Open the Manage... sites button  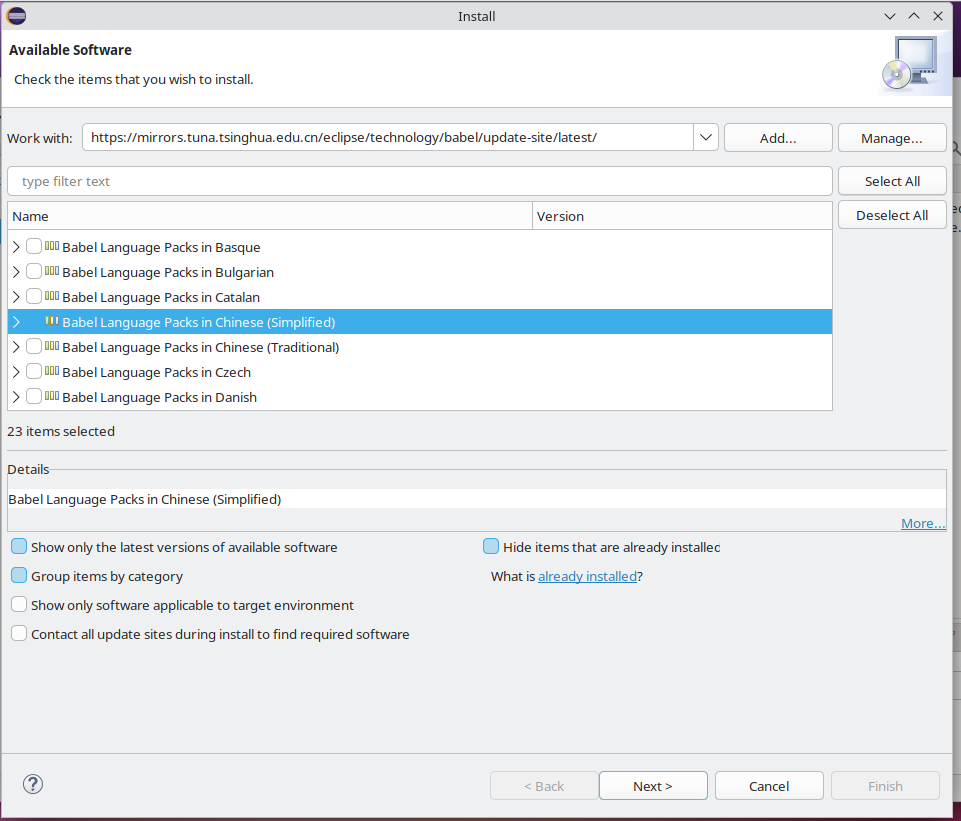pyautogui.click(x=892, y=138)
